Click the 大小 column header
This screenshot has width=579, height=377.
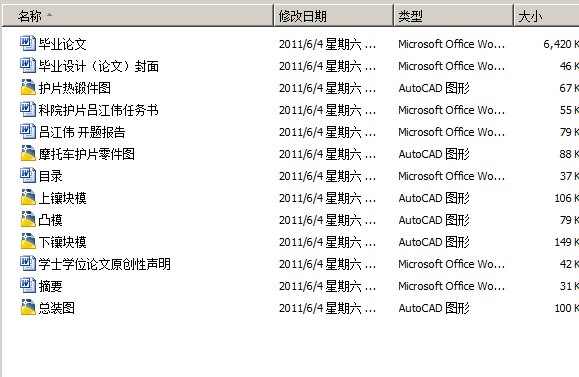tap(546, 16)
